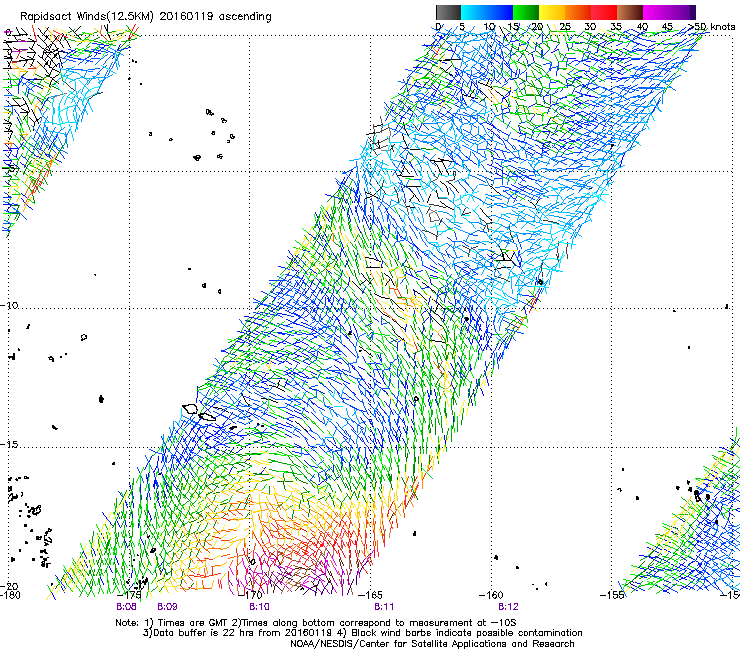
Task: Click the '-175' longitude axis label
Action: click(131, 595)
